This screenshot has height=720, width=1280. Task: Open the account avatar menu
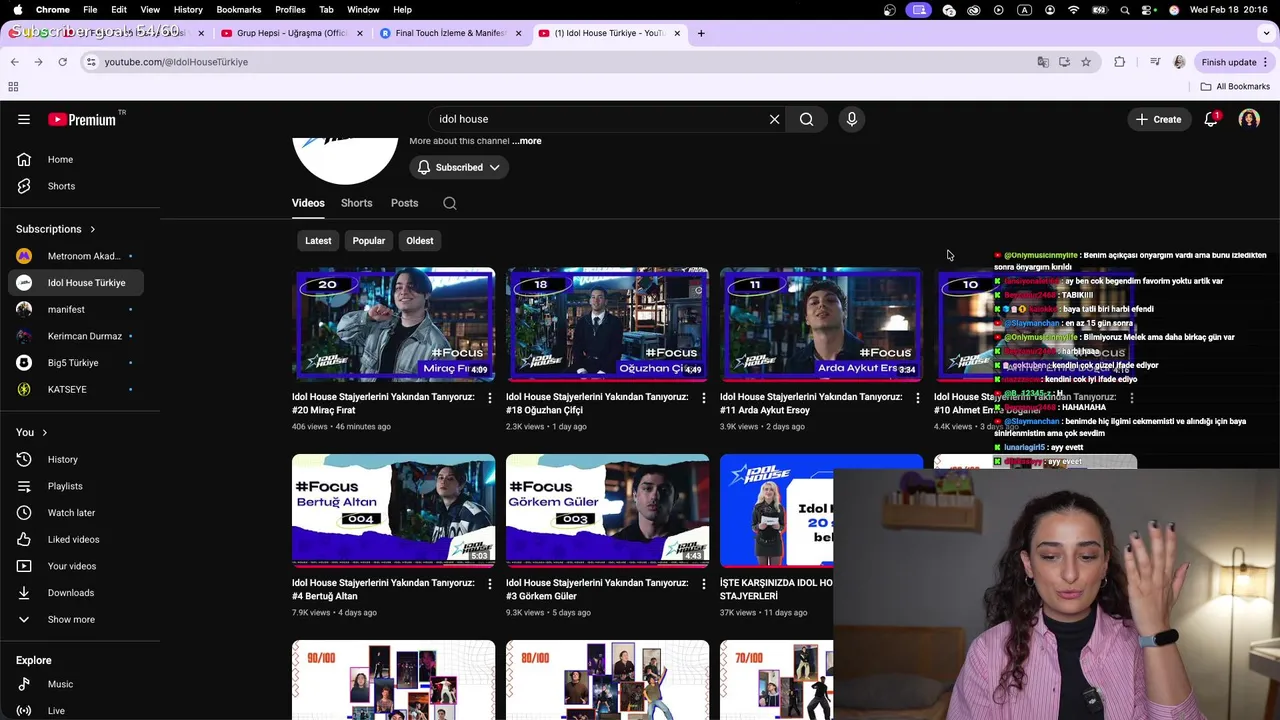point(1249,119)
